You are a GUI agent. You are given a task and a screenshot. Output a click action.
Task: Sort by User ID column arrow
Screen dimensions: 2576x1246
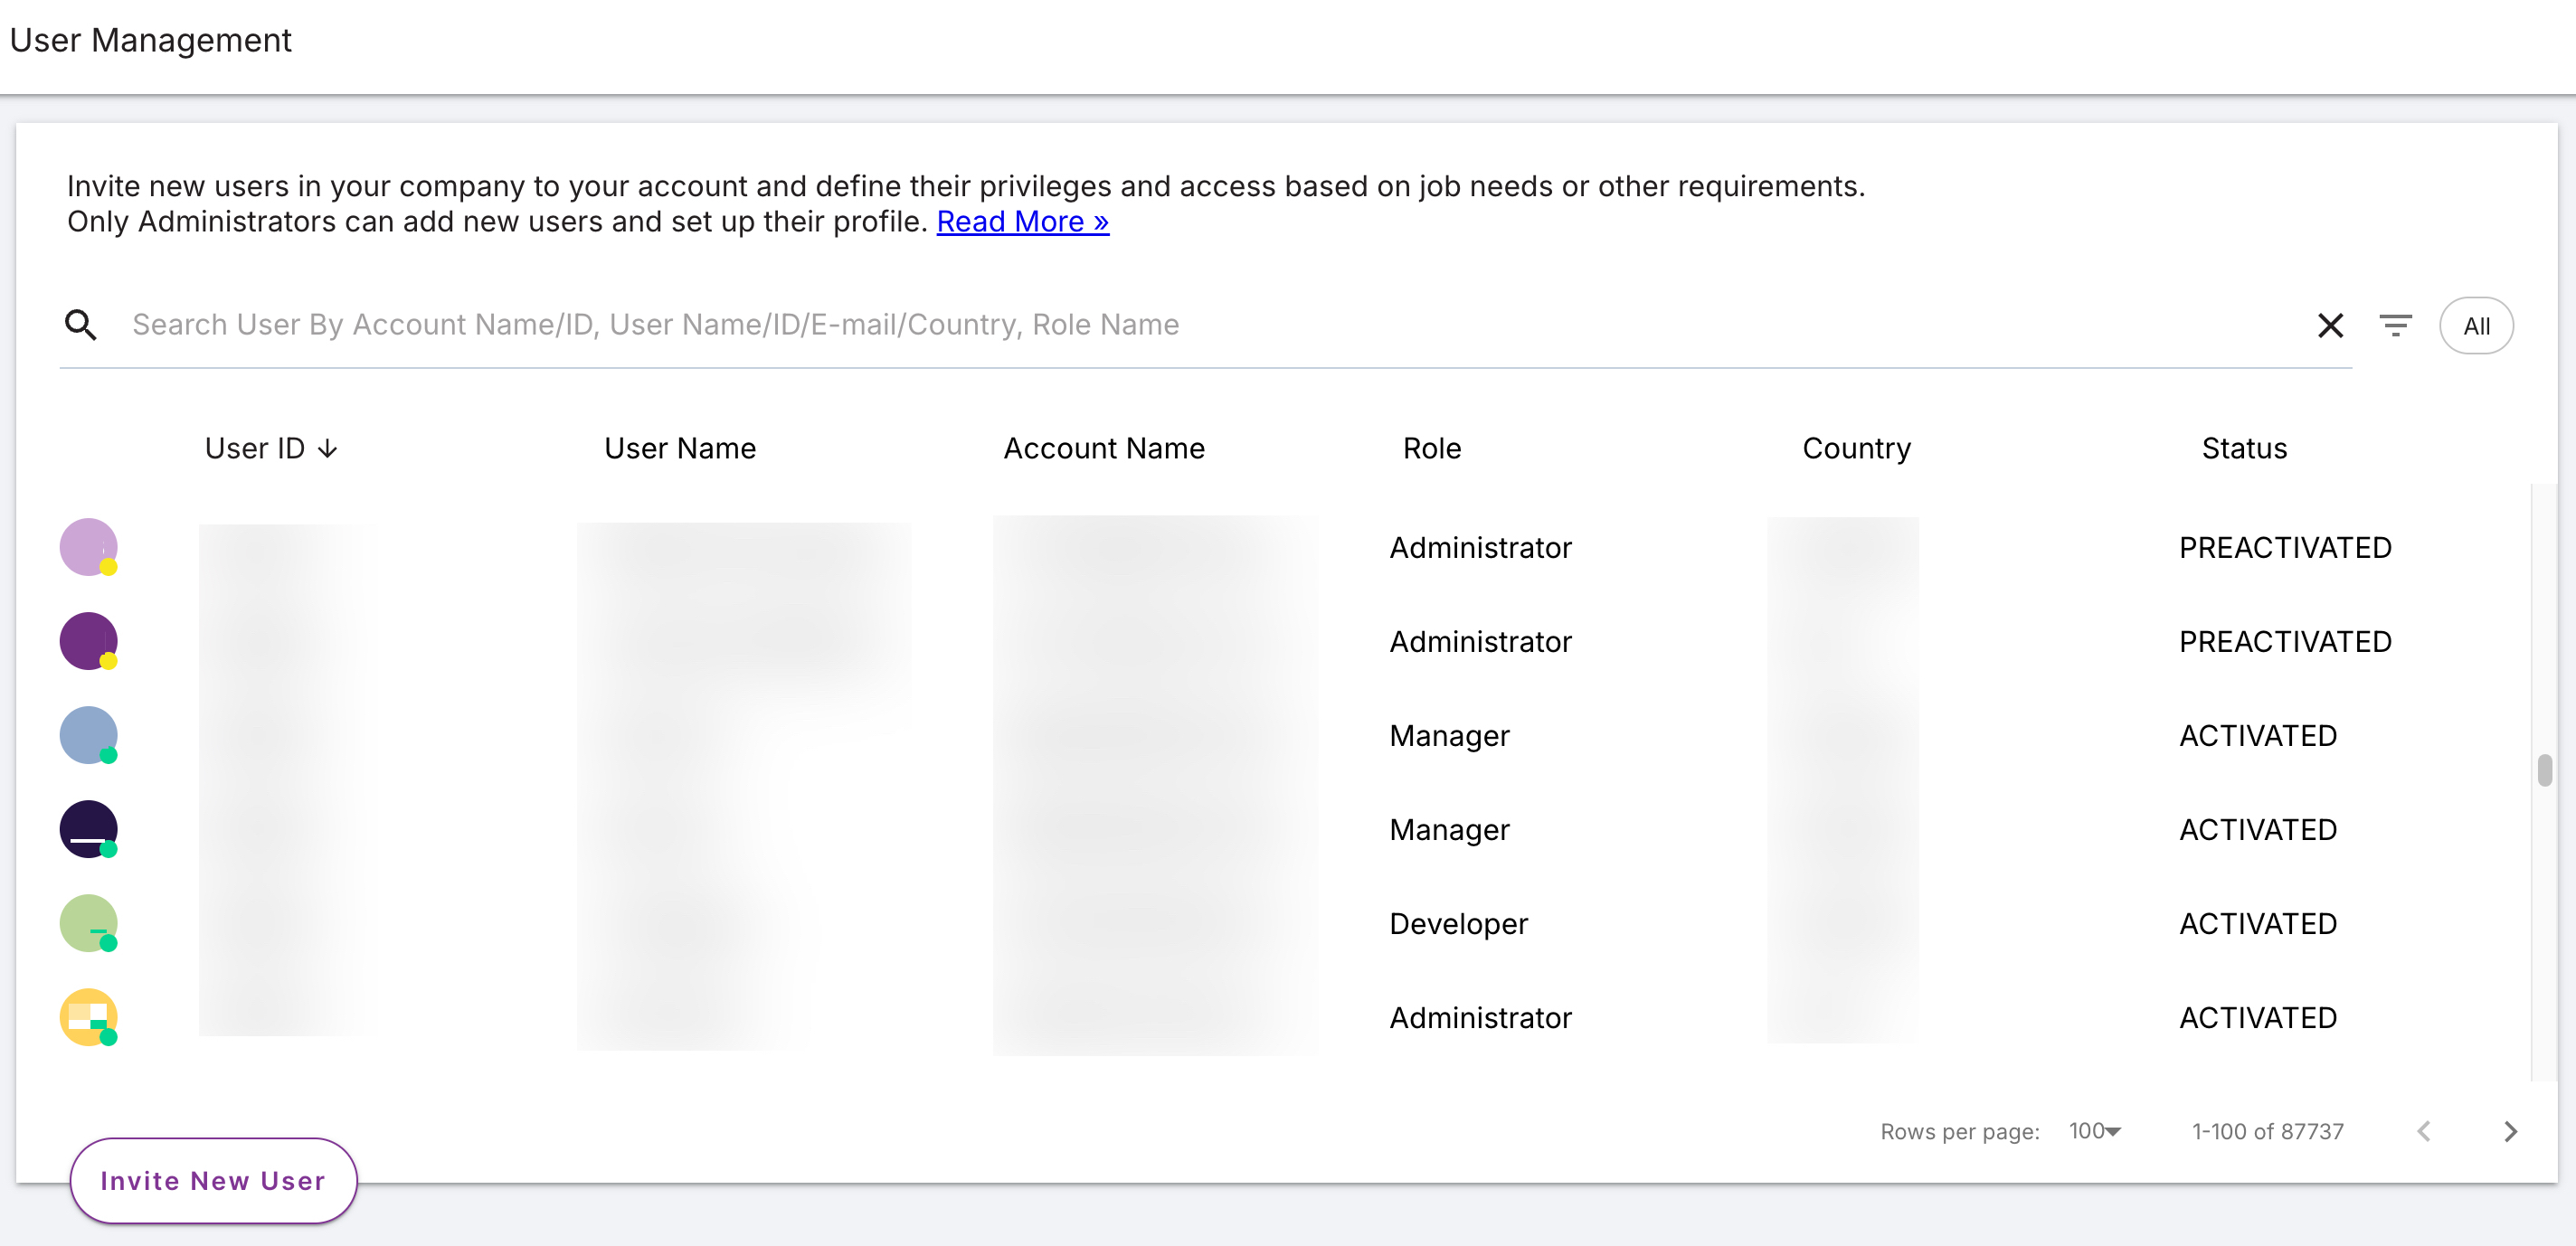328,449
